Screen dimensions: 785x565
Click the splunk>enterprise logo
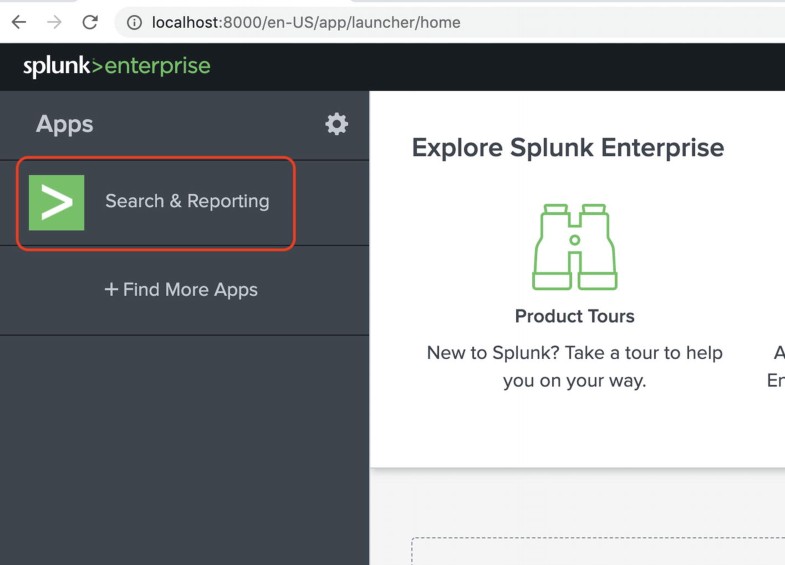(117, 66)
